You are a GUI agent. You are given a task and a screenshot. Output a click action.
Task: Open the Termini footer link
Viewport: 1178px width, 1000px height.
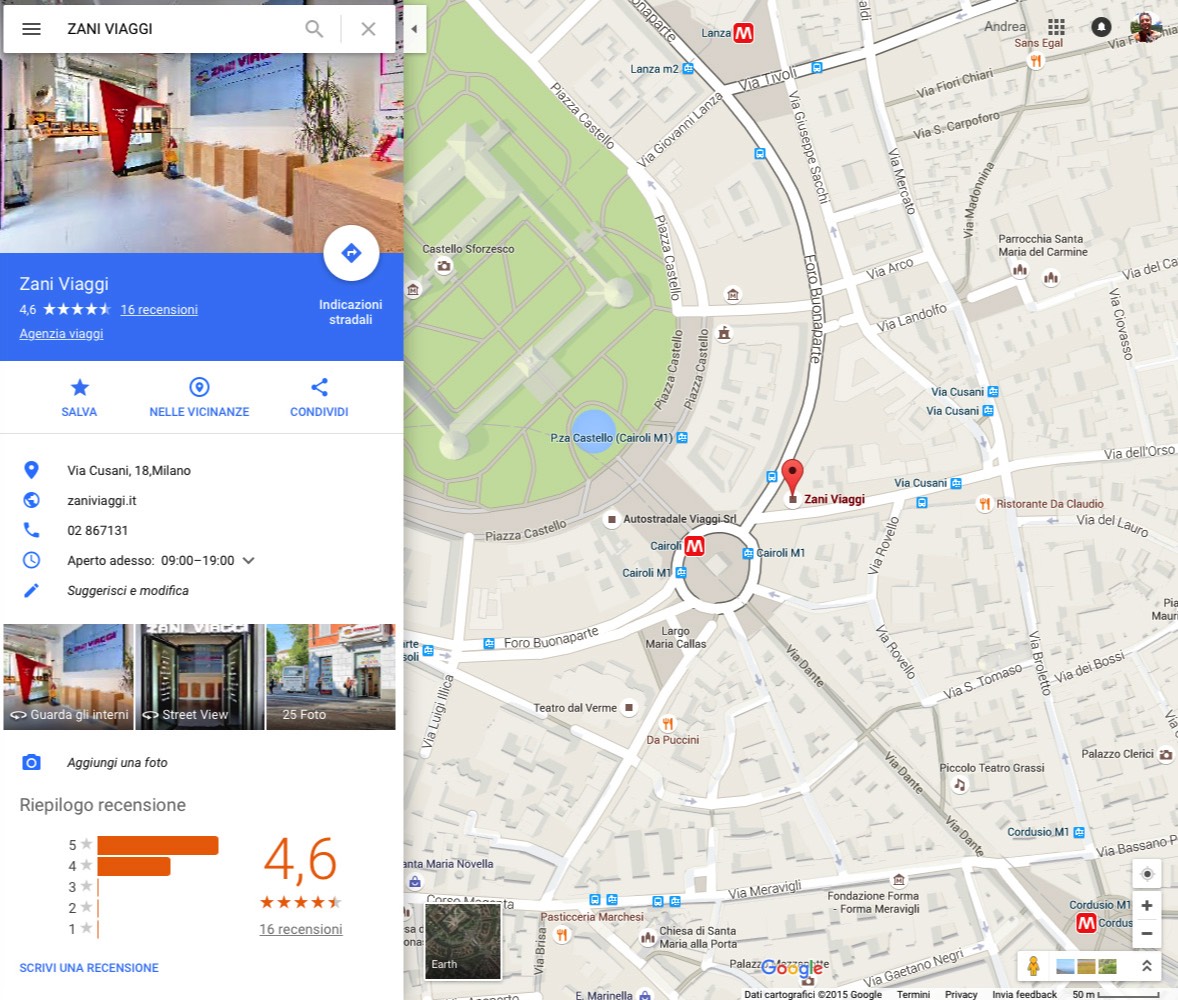[x=914, y=994]
